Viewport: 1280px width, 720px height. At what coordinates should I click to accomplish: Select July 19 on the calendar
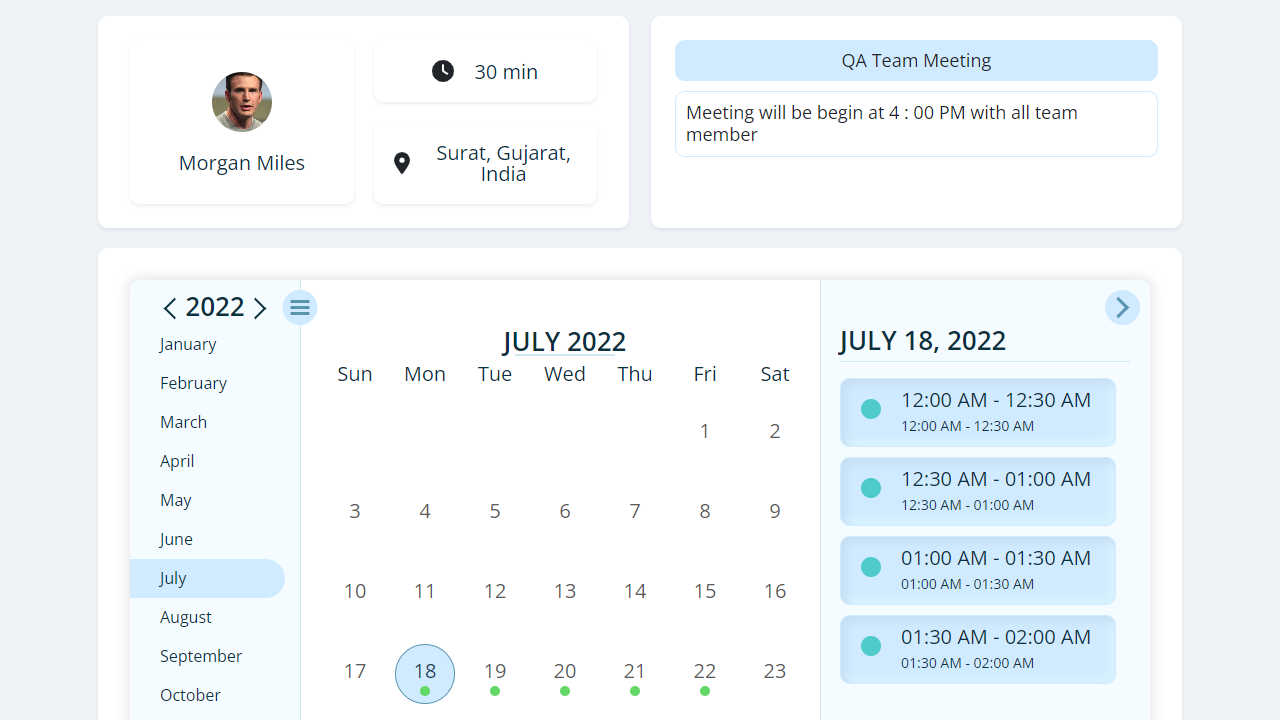click(x=495, y=672)
